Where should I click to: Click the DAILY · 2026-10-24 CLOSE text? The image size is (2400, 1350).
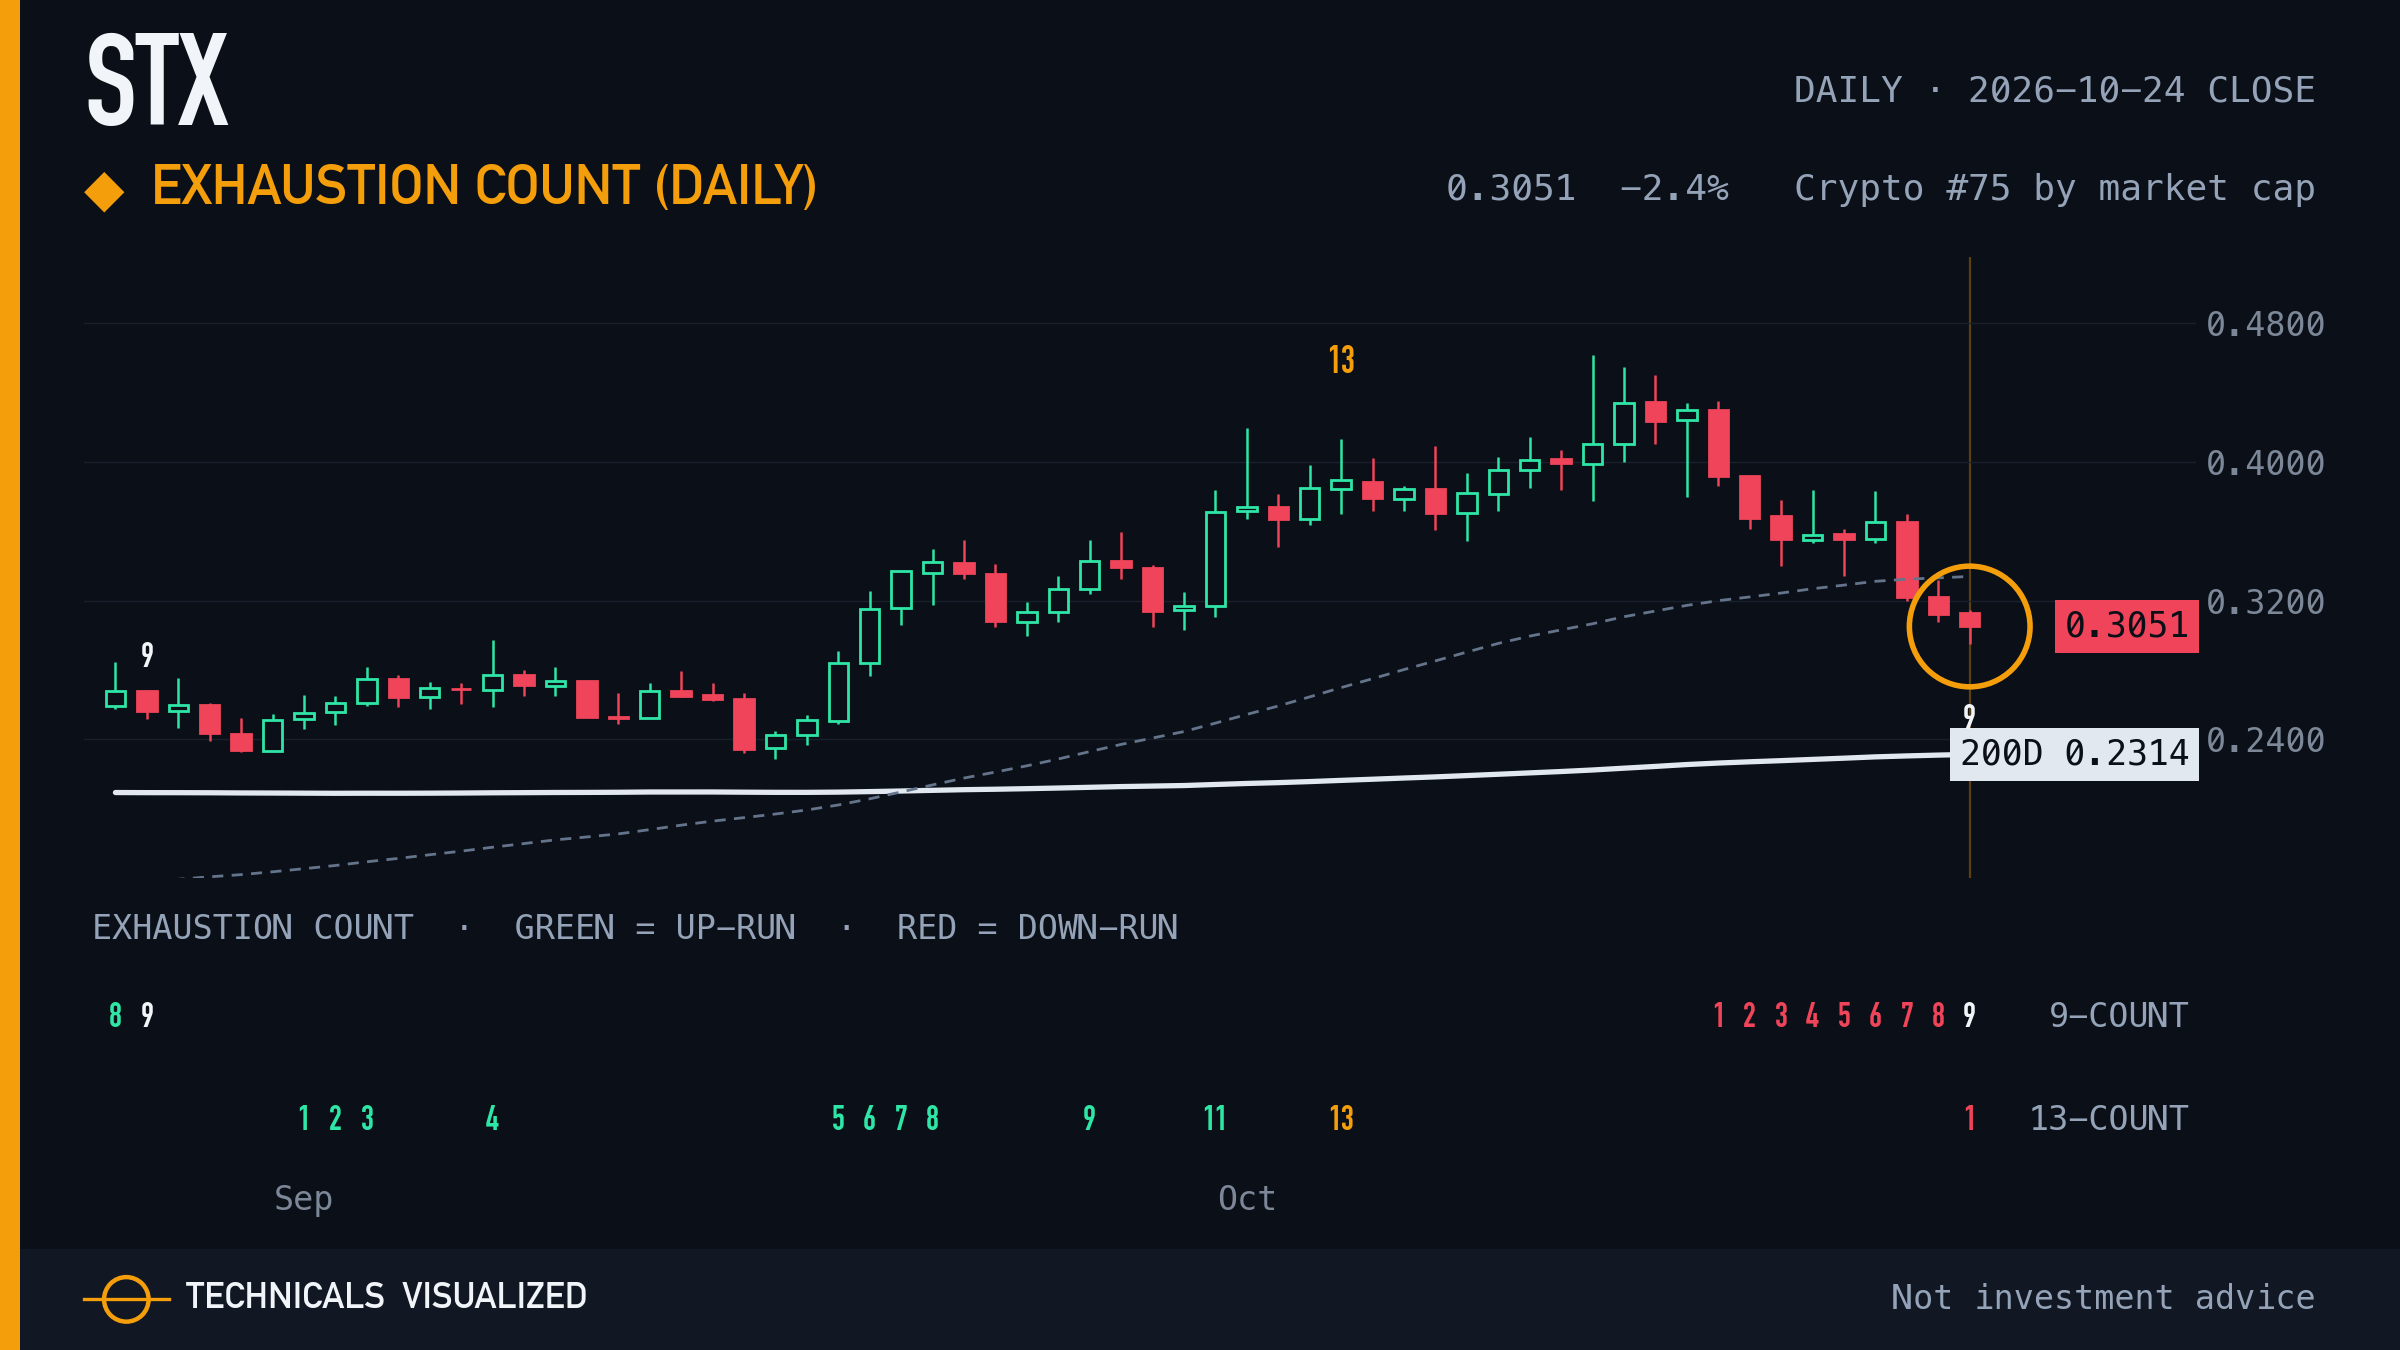2054,90
